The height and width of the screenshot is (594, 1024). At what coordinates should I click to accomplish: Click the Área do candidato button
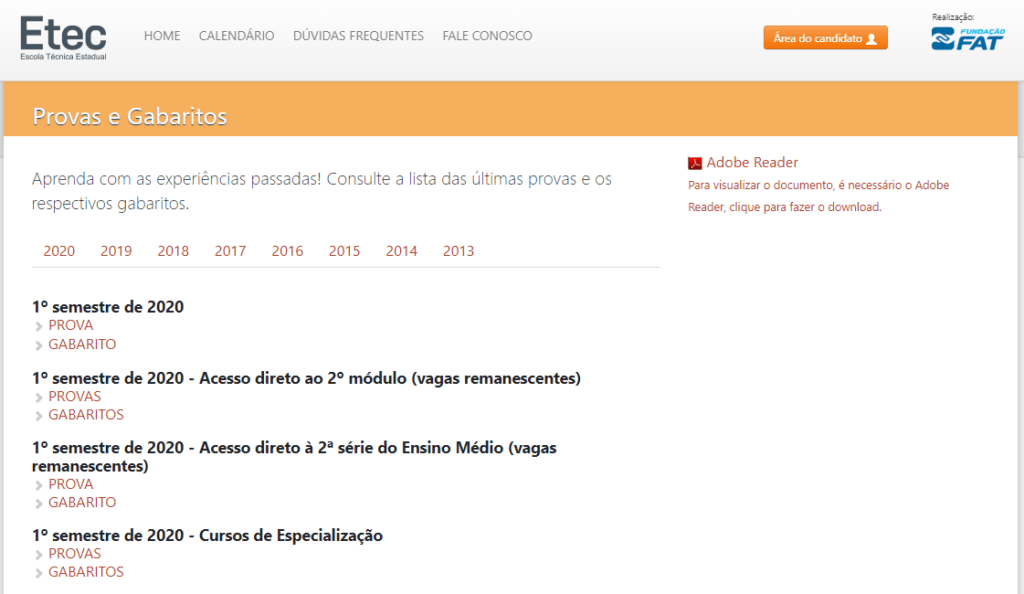(826, 37)
